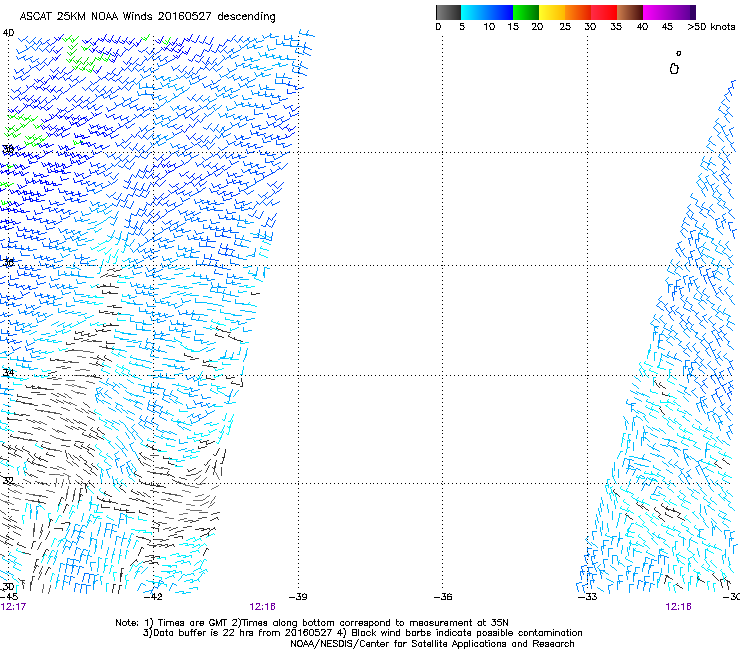Click the yellow 20-25 knots swatch
The image size is (740, 650).
pos(552,12)
